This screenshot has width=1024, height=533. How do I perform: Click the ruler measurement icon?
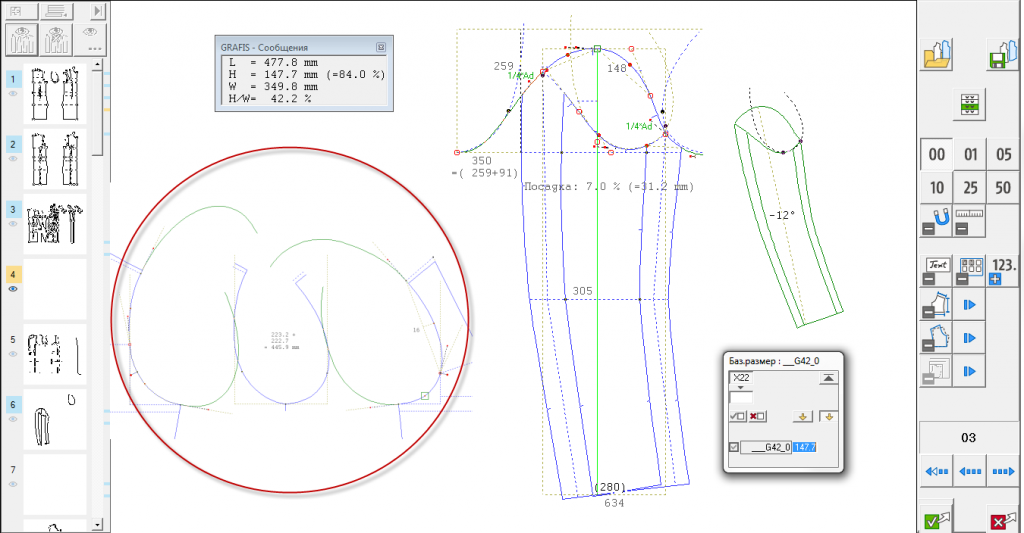point(969,214)
